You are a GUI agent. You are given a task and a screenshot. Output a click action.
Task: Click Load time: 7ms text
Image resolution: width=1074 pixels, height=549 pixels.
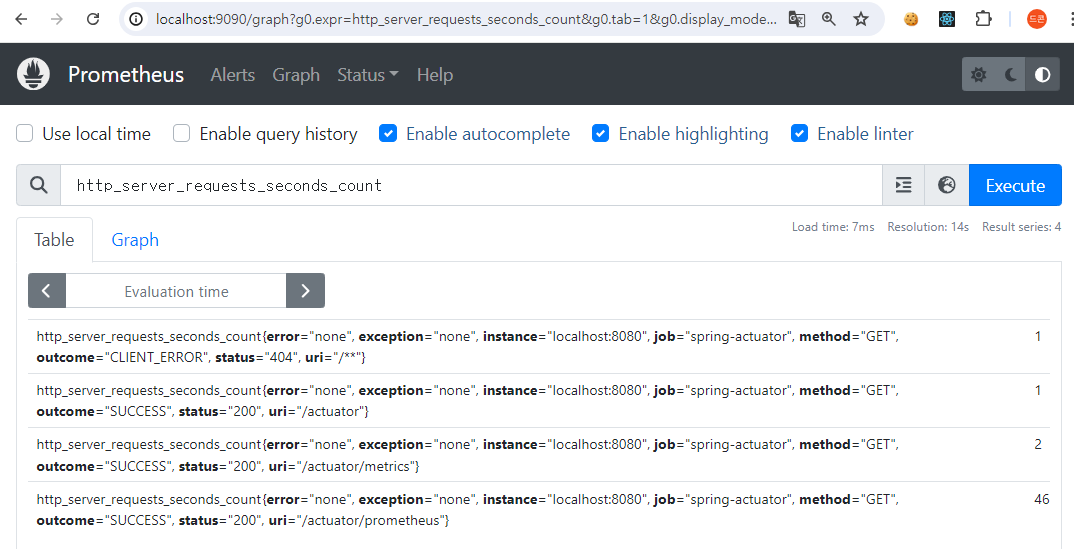click(833, 227)
